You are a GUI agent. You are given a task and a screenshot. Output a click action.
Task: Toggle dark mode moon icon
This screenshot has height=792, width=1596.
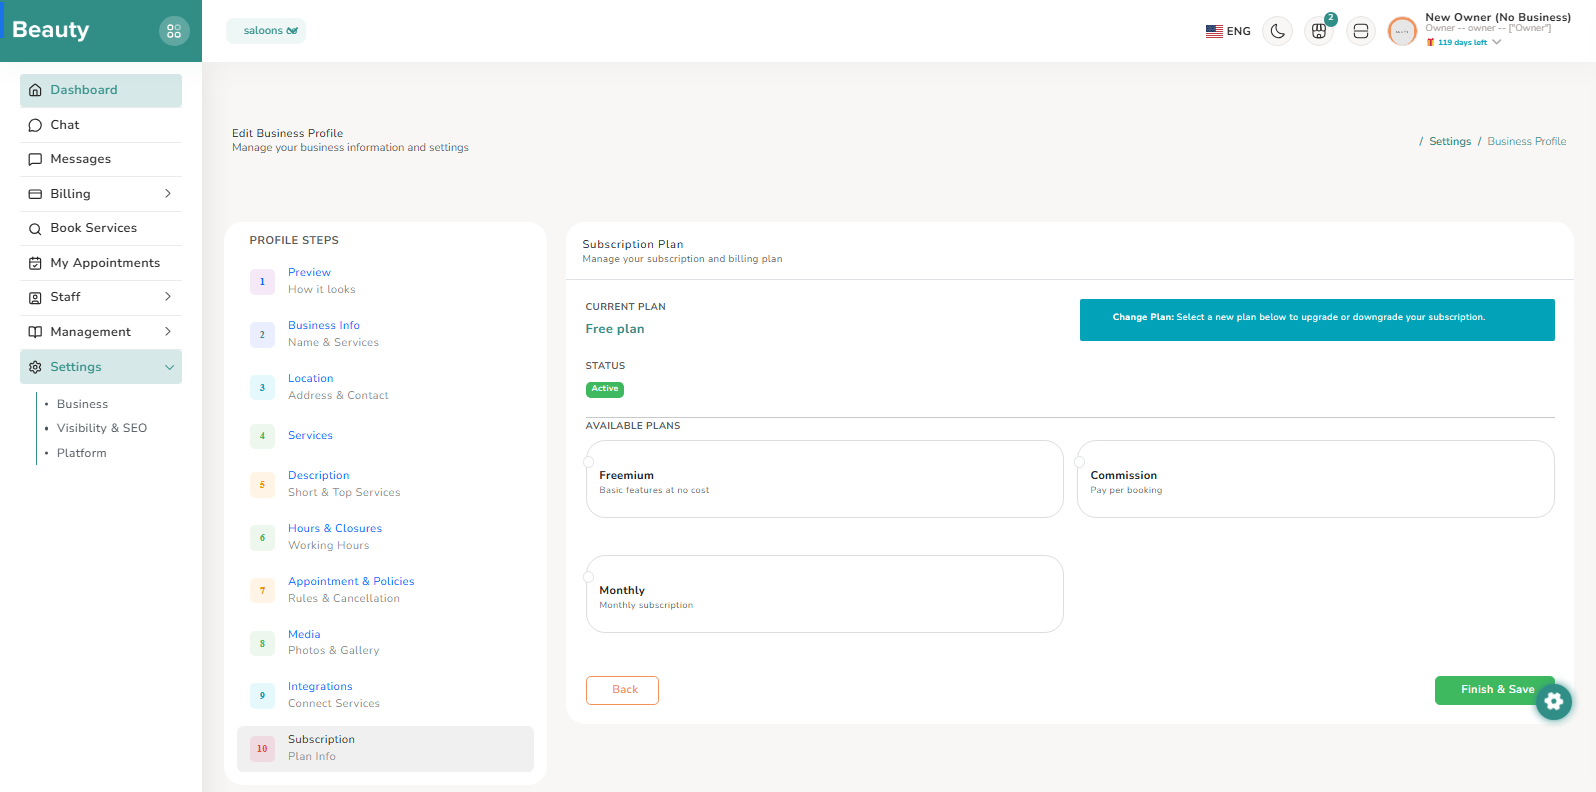click(x=1277, y=31)
